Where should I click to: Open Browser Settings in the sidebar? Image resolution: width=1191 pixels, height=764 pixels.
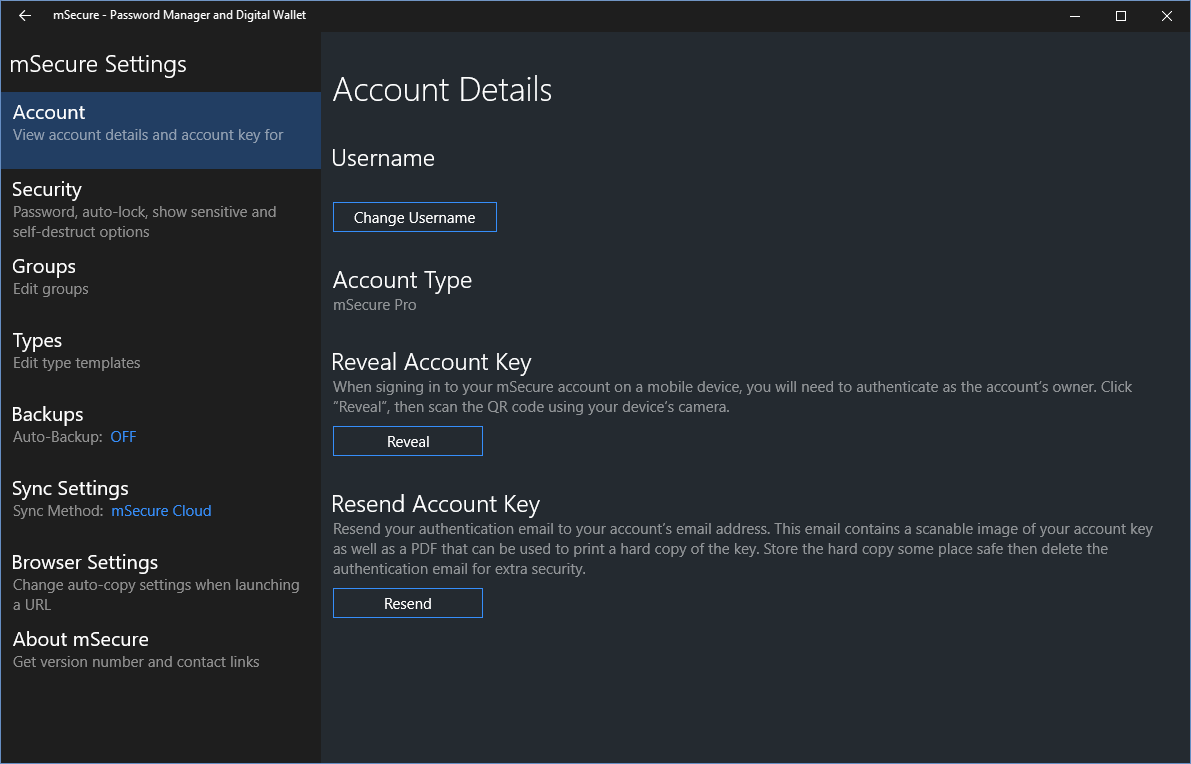point(161,582)
